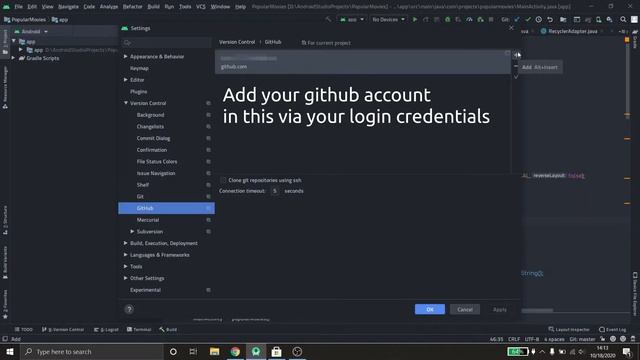
Task: Open the Android project view dropdown
Action: coord(31,31)
